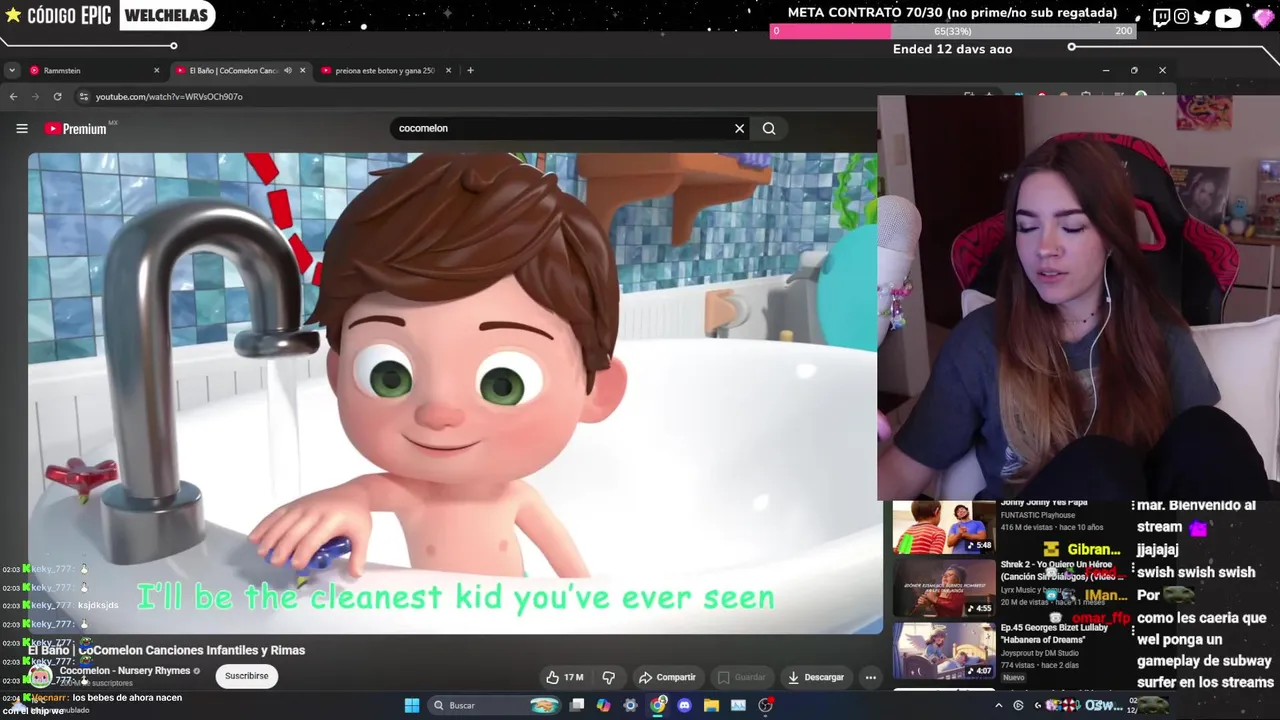Go to YouTube Premium home logo
The width and height of the screenshot is (1280, 720).
coord(77,128)
